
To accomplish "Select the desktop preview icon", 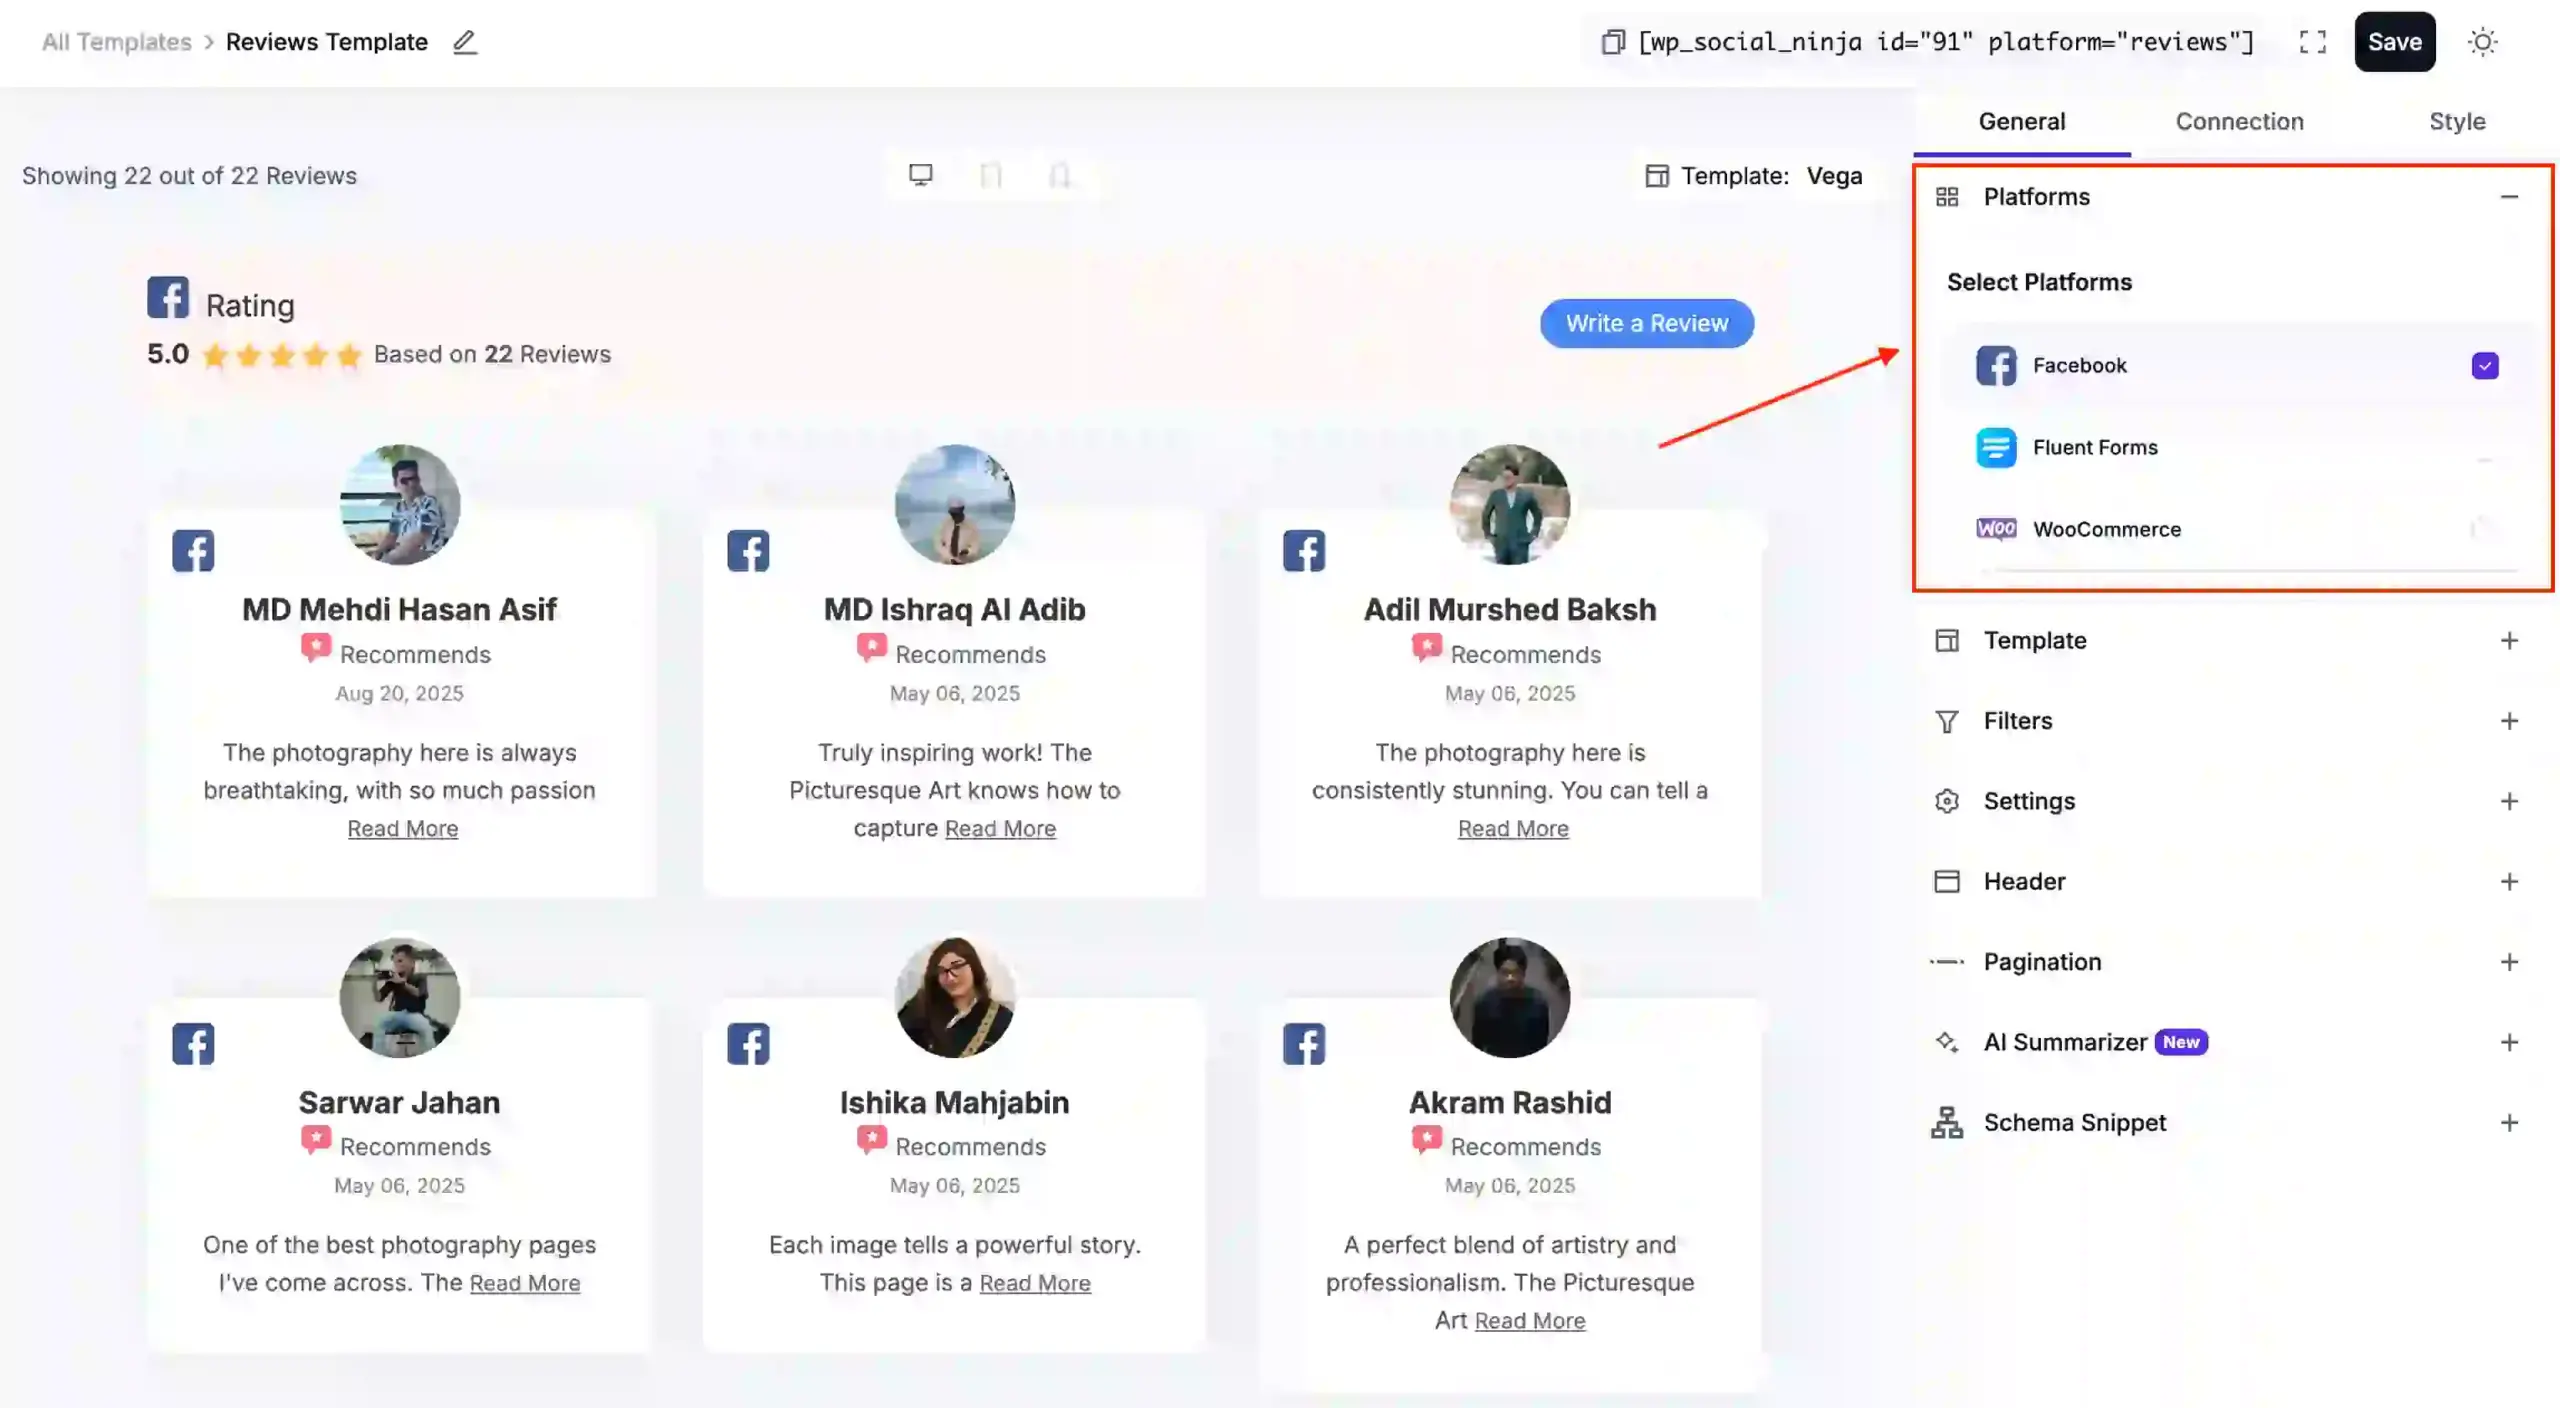I will 920,174.
